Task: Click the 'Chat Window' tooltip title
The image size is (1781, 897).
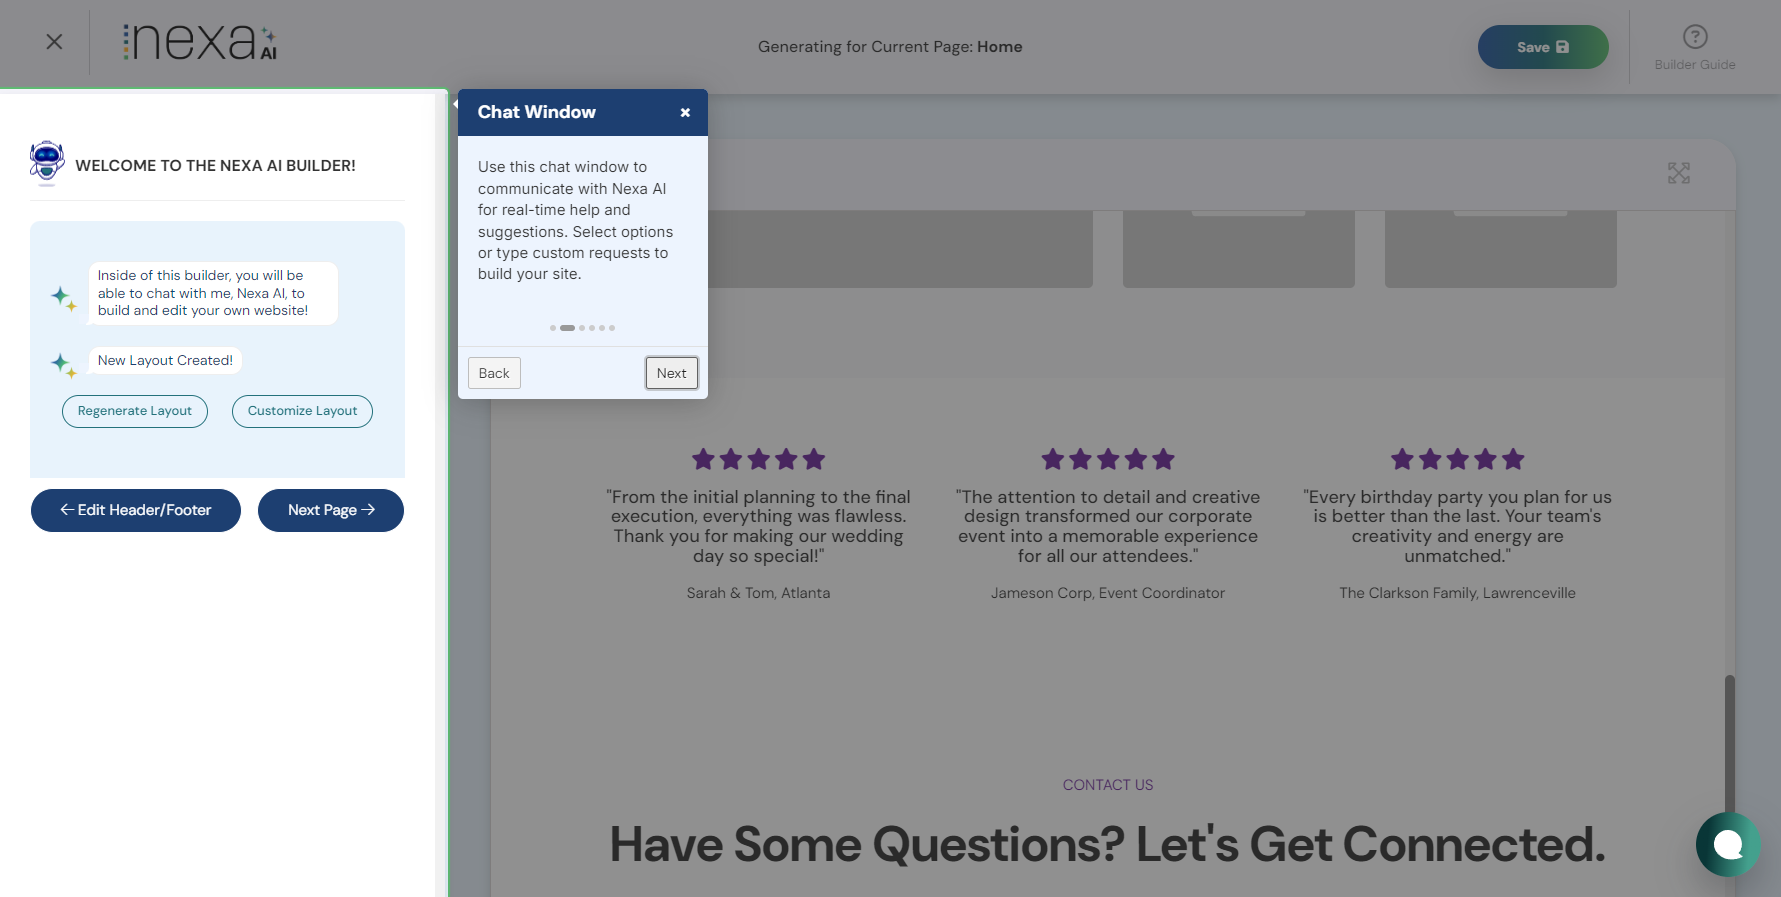Action: tap(537, 112)
